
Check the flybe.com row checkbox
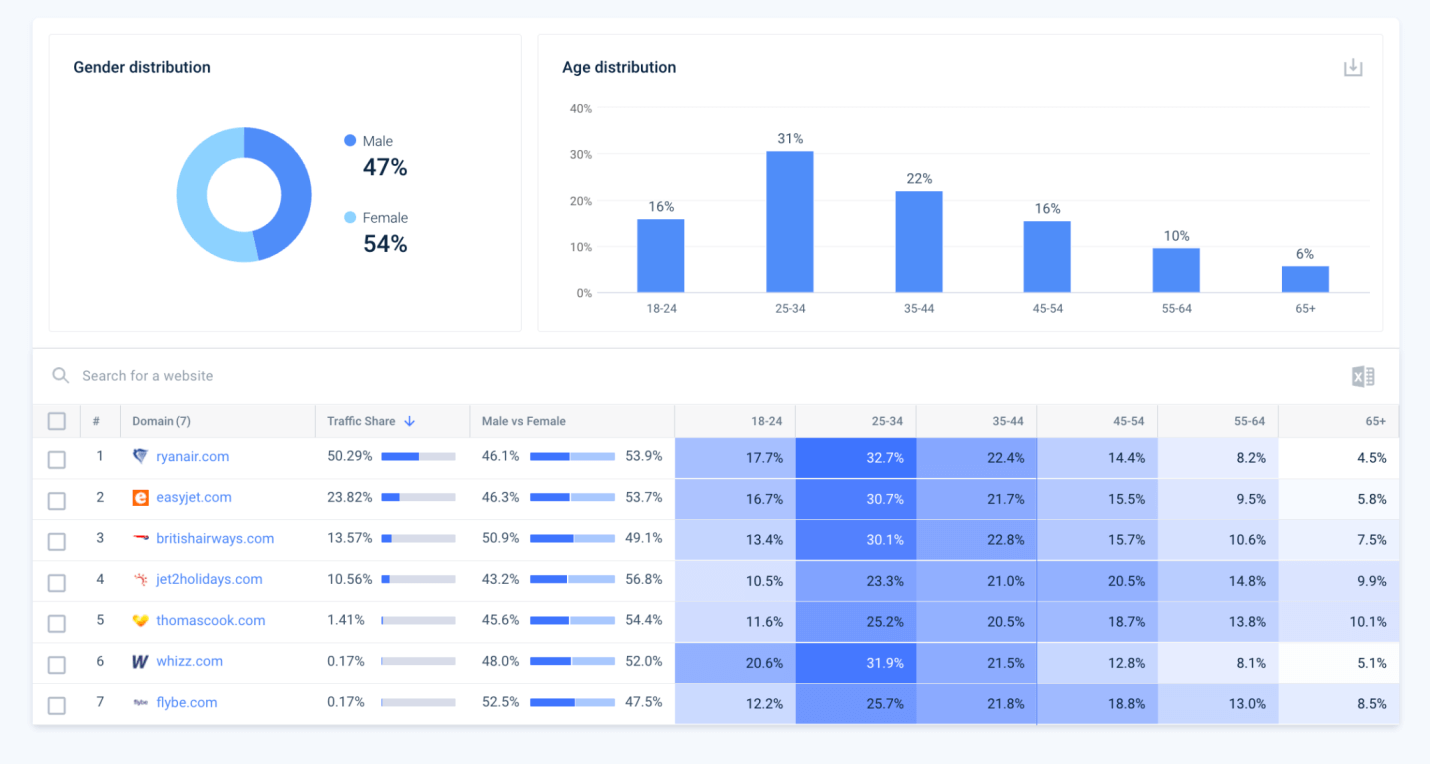coord(57,705)
